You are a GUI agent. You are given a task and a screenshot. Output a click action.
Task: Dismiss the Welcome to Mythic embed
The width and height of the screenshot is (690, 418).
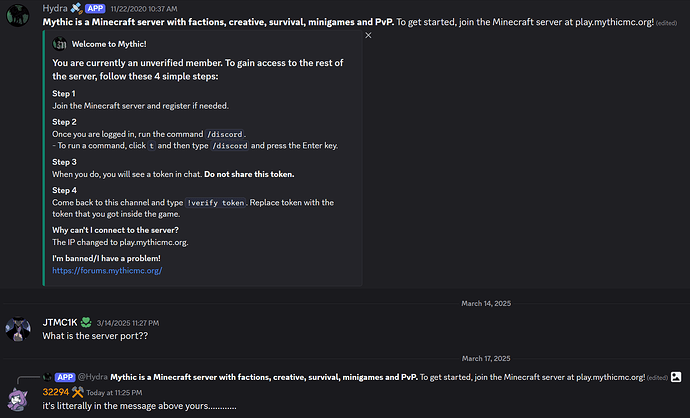pos(368,35)
